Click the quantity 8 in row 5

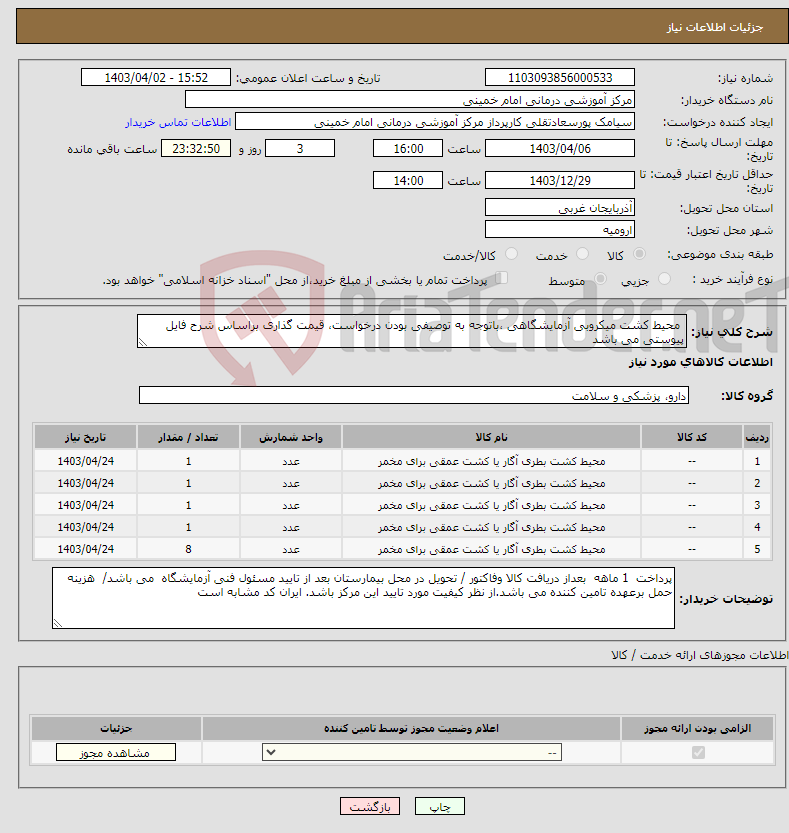[x=188, y=549]
